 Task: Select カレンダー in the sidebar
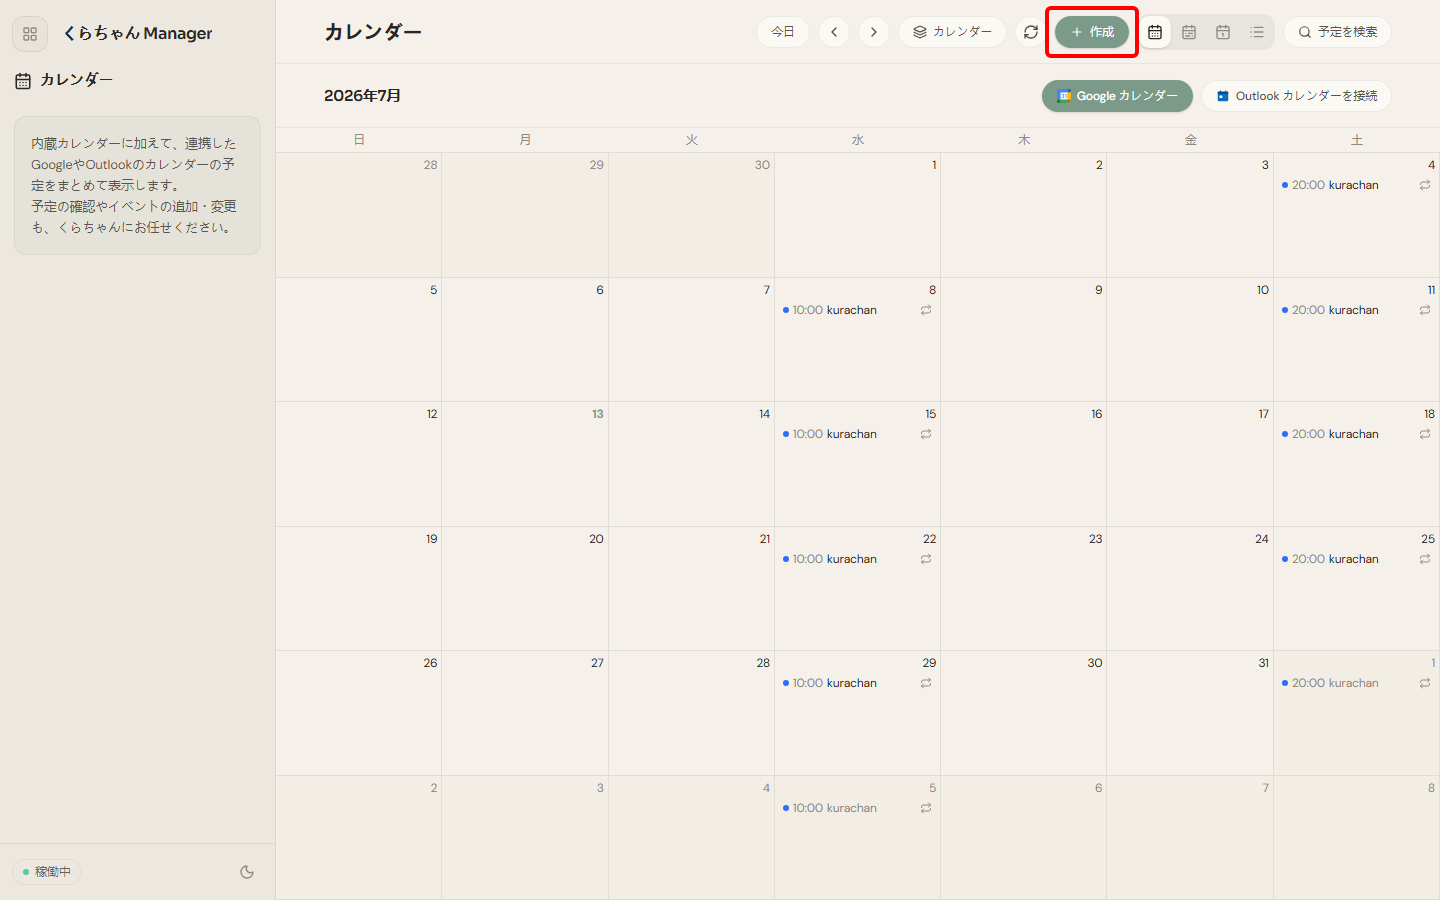click(64, 80)
